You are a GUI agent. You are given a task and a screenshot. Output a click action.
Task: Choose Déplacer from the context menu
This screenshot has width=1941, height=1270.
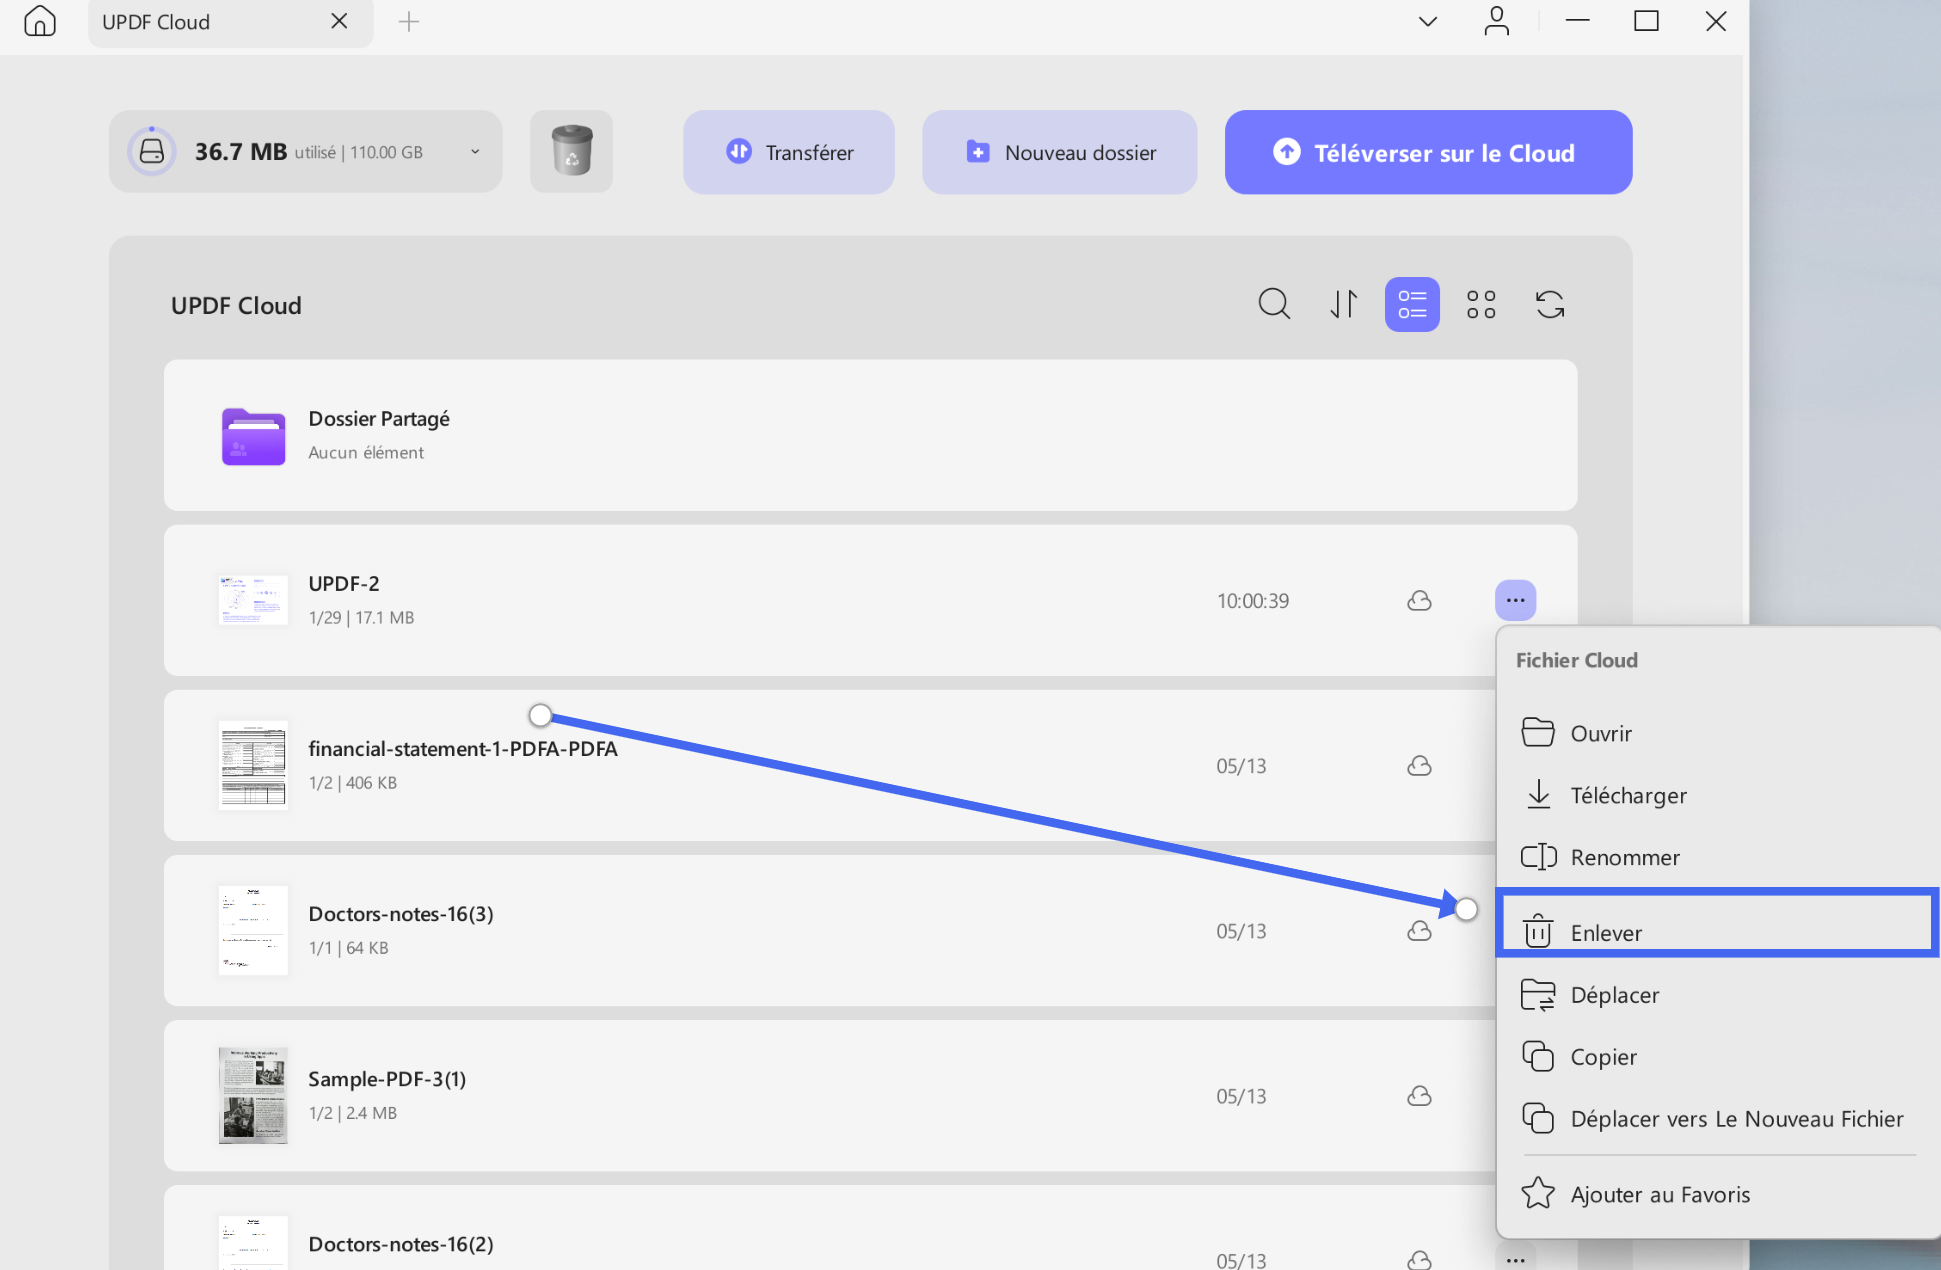pyautogui.click(x=1718, y=995)
